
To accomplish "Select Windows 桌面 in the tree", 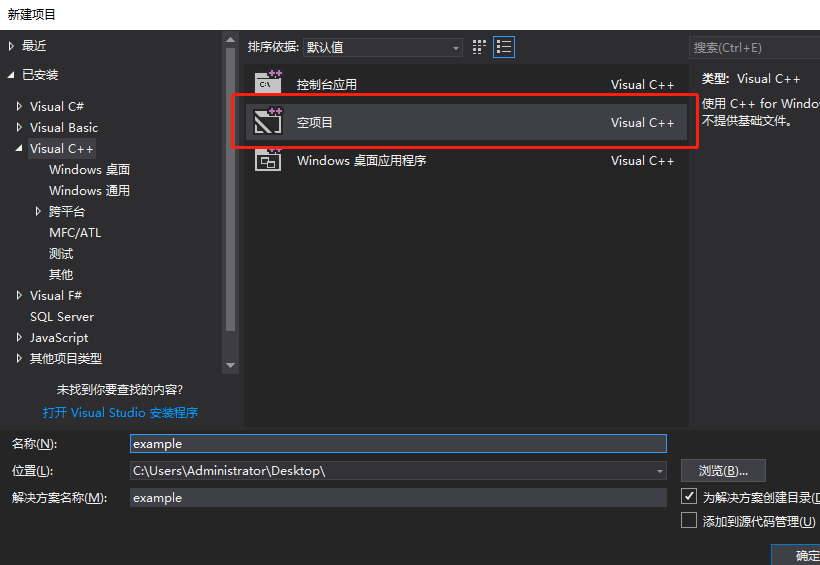I will pyautogui.click(x=89, y=170).
